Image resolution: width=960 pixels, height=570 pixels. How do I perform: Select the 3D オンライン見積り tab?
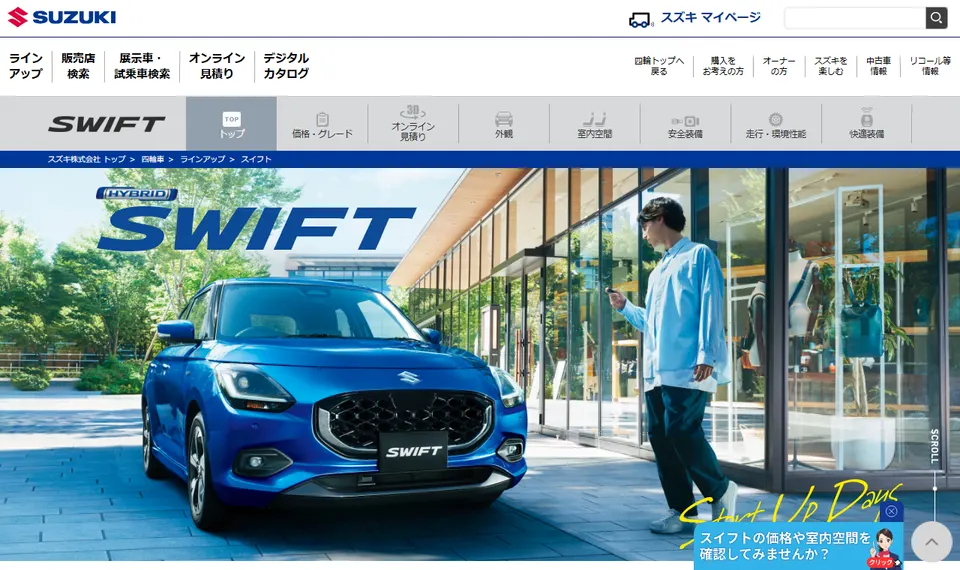413,124
